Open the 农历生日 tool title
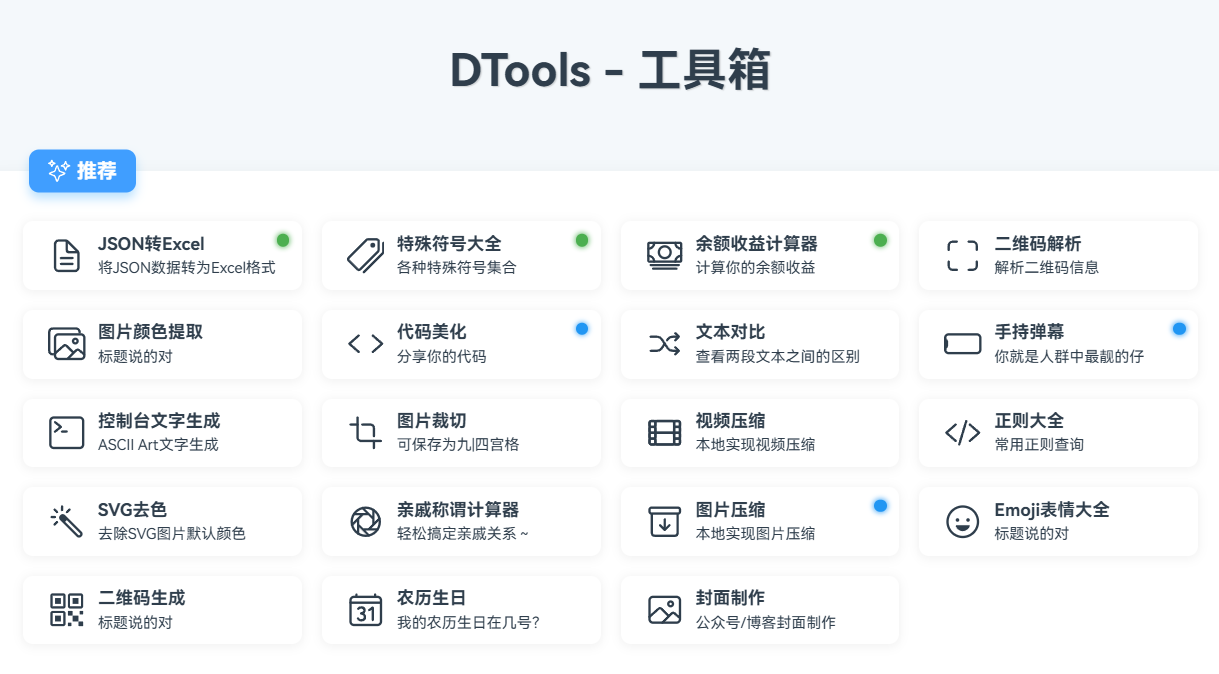This screenshot has width=1219, height=674. [x=432, y=598]
